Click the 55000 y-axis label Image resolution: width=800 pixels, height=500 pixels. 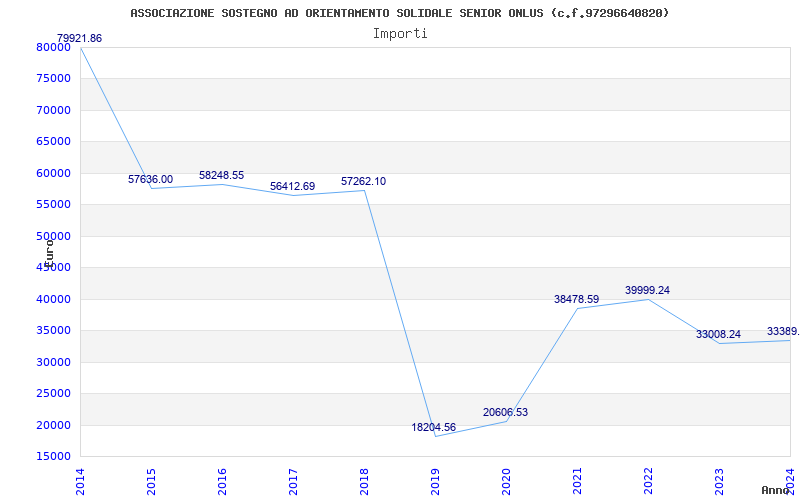tap(53, 205)
